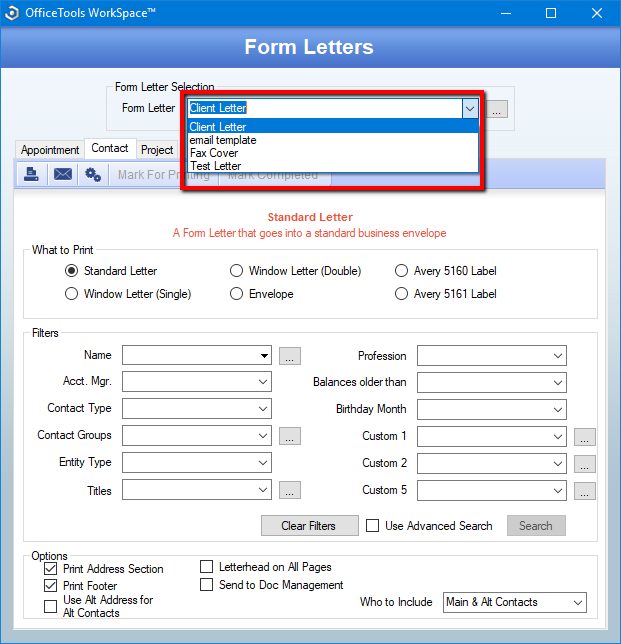
Task: Select email template in dropdown list
Action: click(x=333, y=140)
